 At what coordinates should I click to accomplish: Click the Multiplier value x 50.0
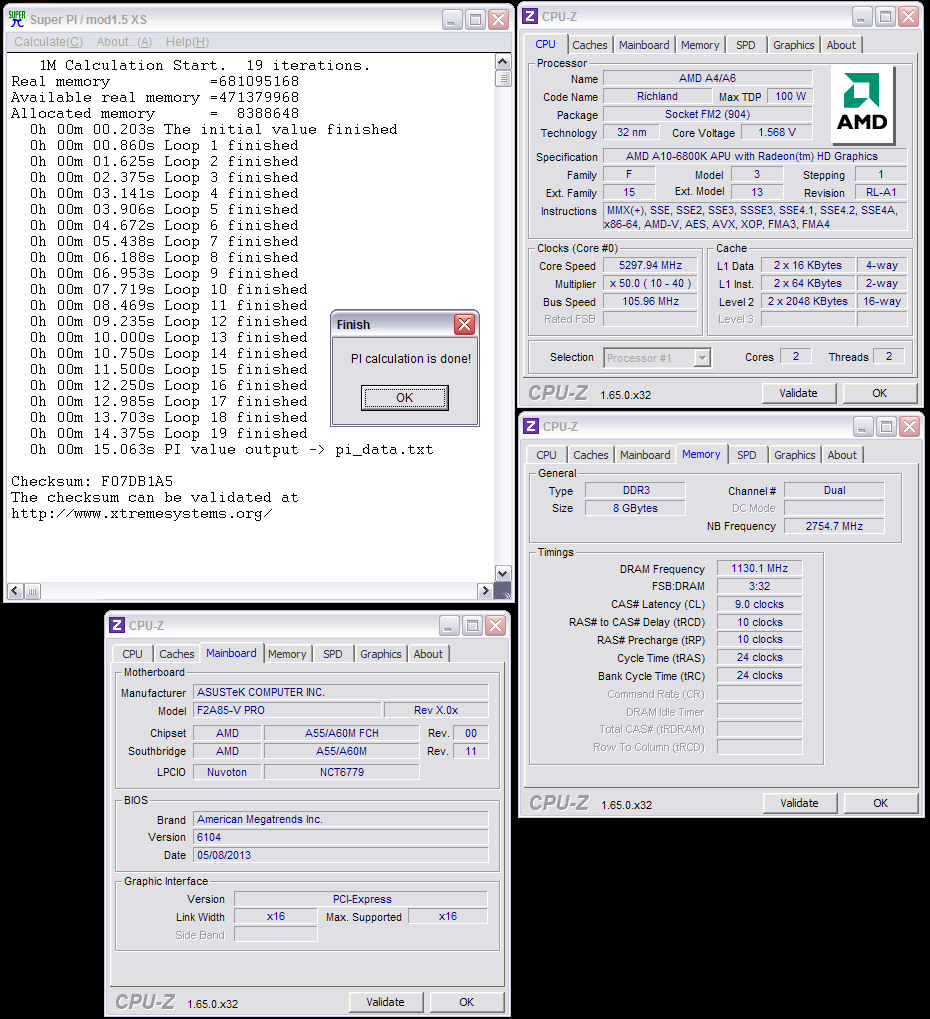tap(651, 283)
